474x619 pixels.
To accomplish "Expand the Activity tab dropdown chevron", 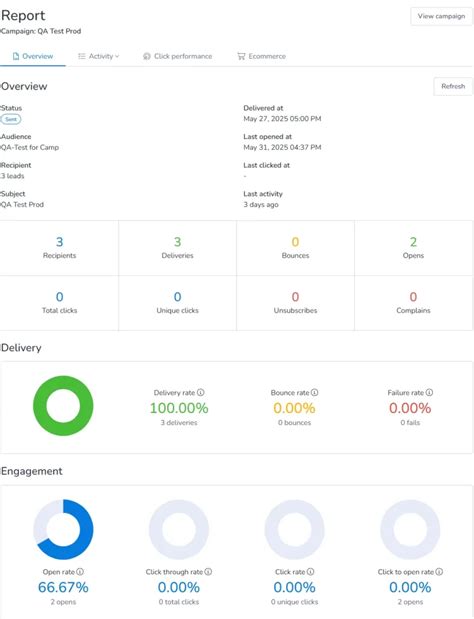I will (117, 56).
